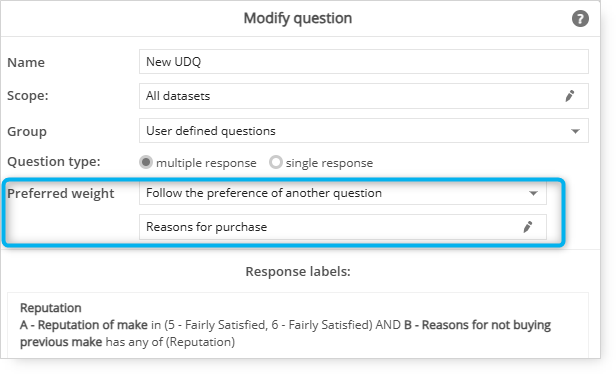Screen dimensions: 616x374
Task: Click the Name field containing New UDQ
Action: pyautogui.click(x=364, y=62)
